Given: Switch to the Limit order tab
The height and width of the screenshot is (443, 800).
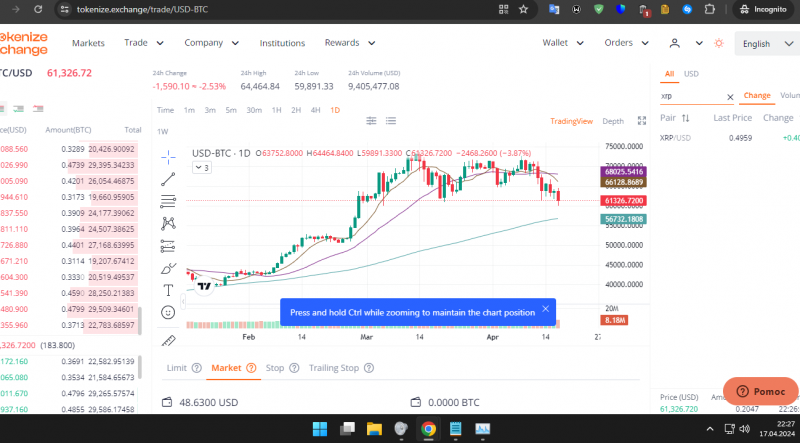Looking at the screenshot, I should [177, 368].
